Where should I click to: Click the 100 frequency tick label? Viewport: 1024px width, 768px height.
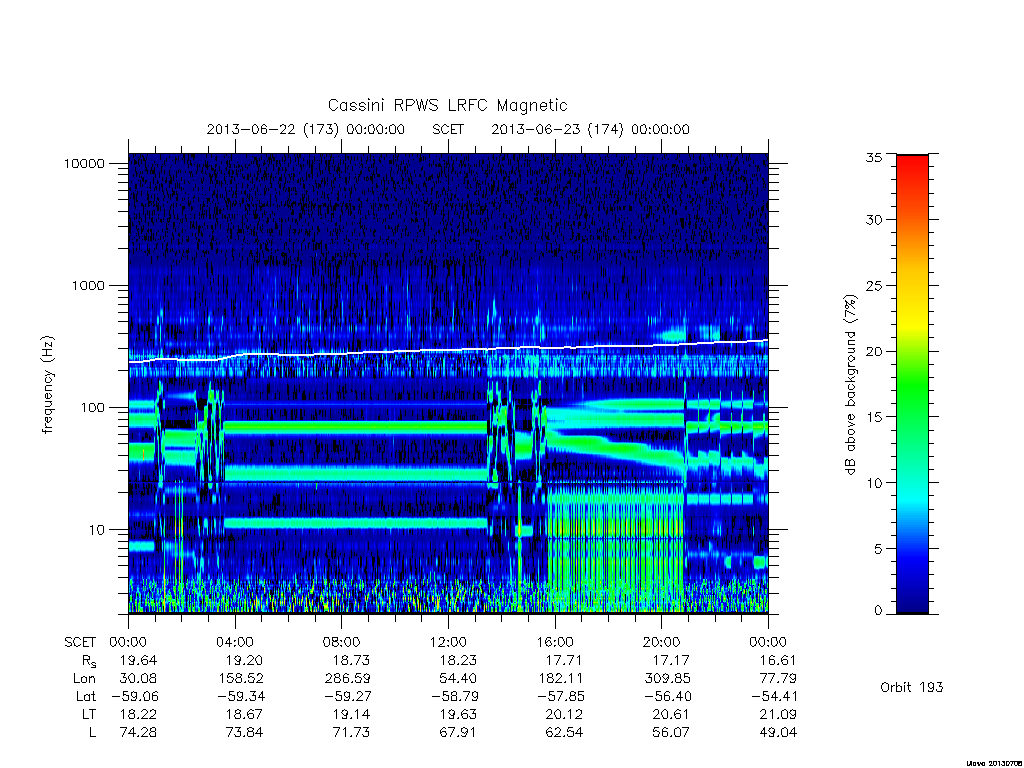coord(92,408)
